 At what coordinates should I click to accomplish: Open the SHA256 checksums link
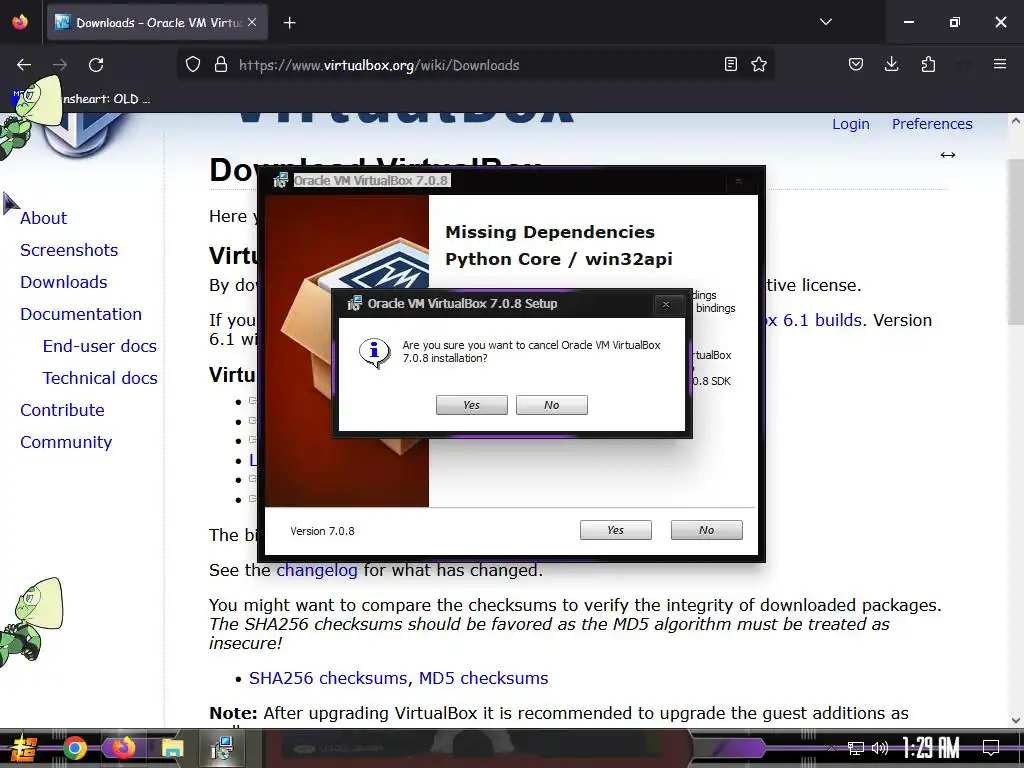[x=328, y=678]
